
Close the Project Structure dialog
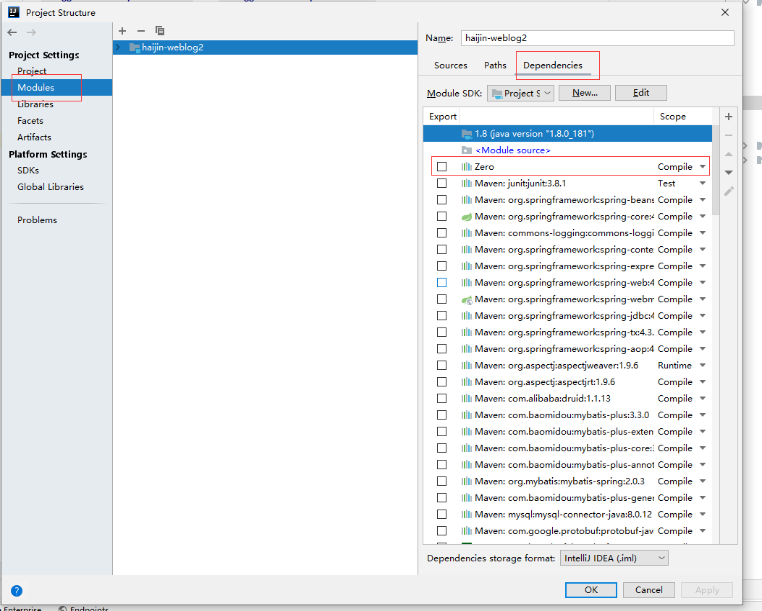click(725, 12)
